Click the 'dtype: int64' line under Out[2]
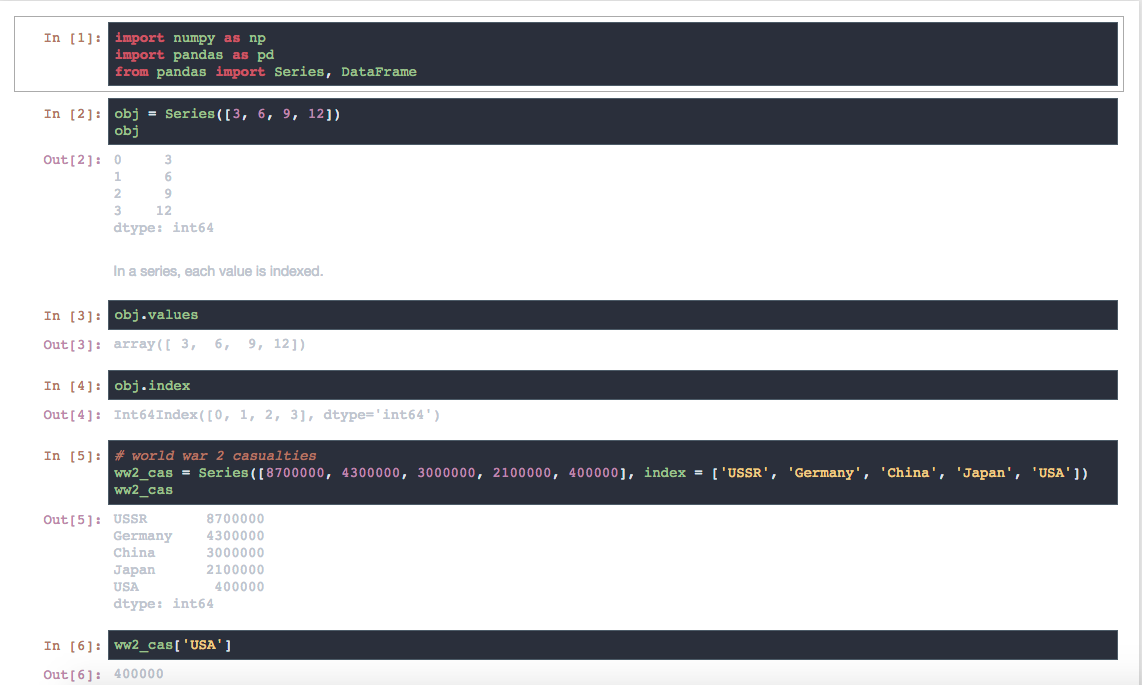Screen dimensions: 1142x685 163,228
